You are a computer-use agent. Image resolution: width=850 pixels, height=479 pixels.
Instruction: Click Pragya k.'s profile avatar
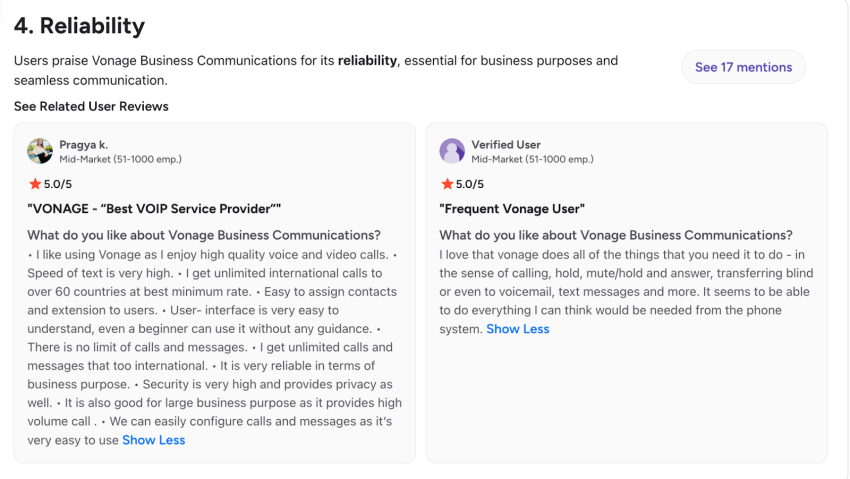pos(40,151)
